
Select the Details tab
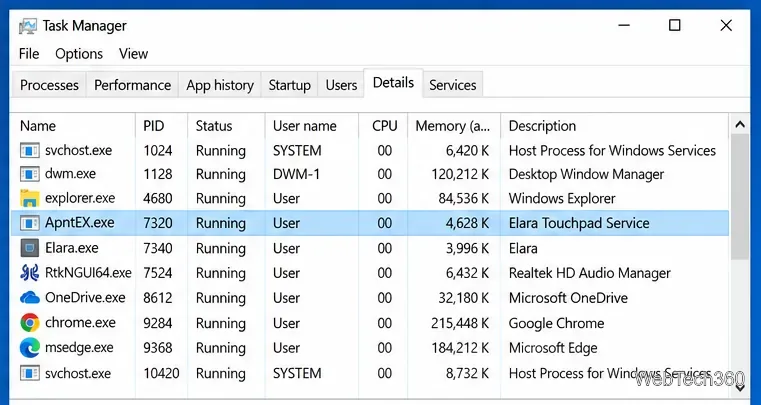(393, 83)
